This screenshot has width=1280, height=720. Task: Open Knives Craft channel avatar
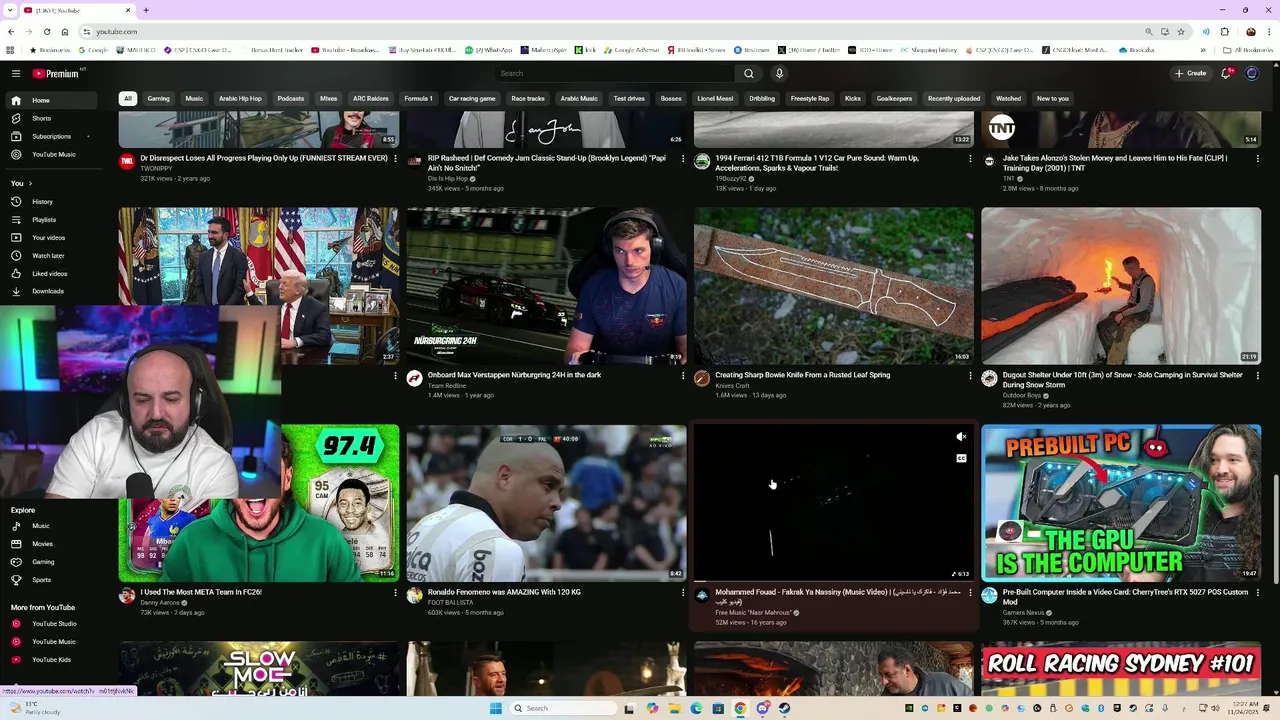702,378
